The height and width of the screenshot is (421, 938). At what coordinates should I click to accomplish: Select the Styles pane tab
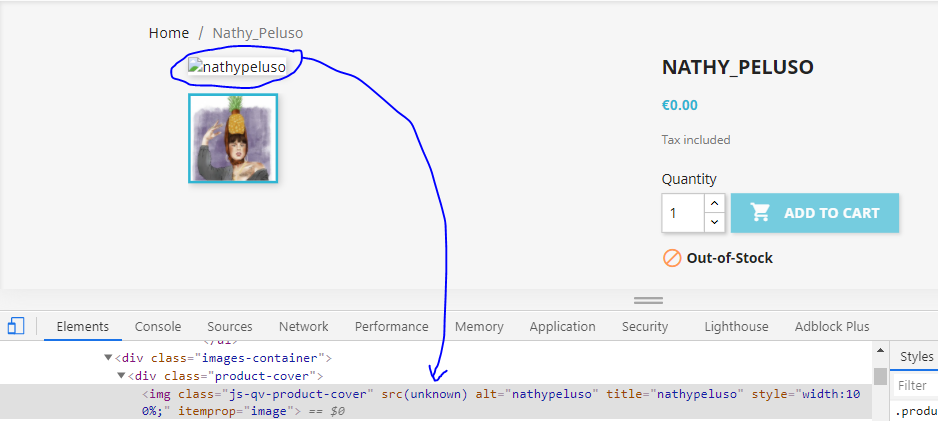(x=916, y=356)
